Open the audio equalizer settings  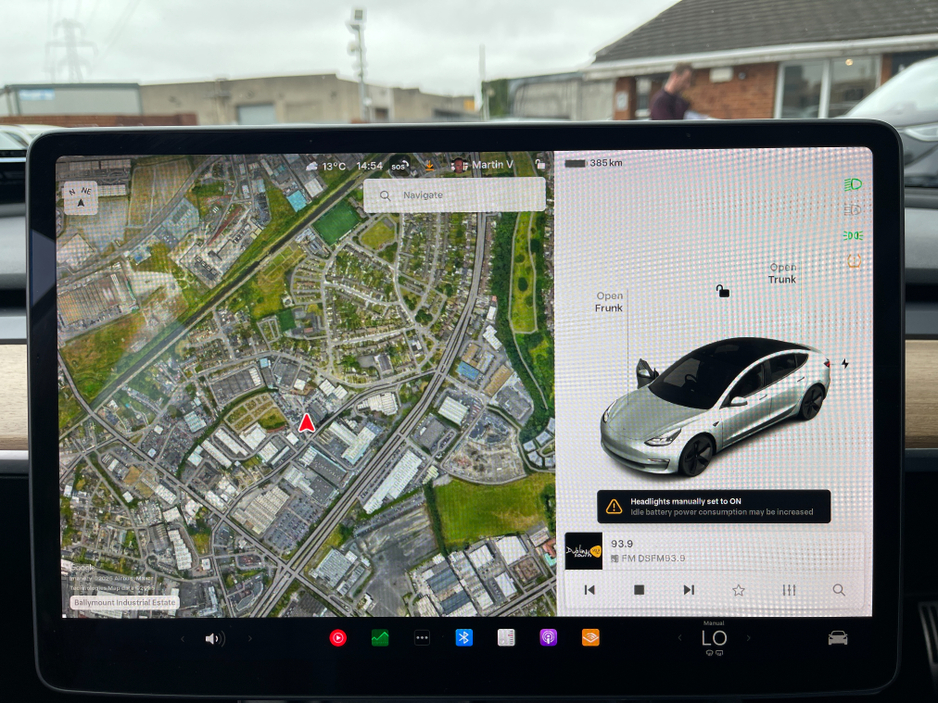(x=789, y=590)
